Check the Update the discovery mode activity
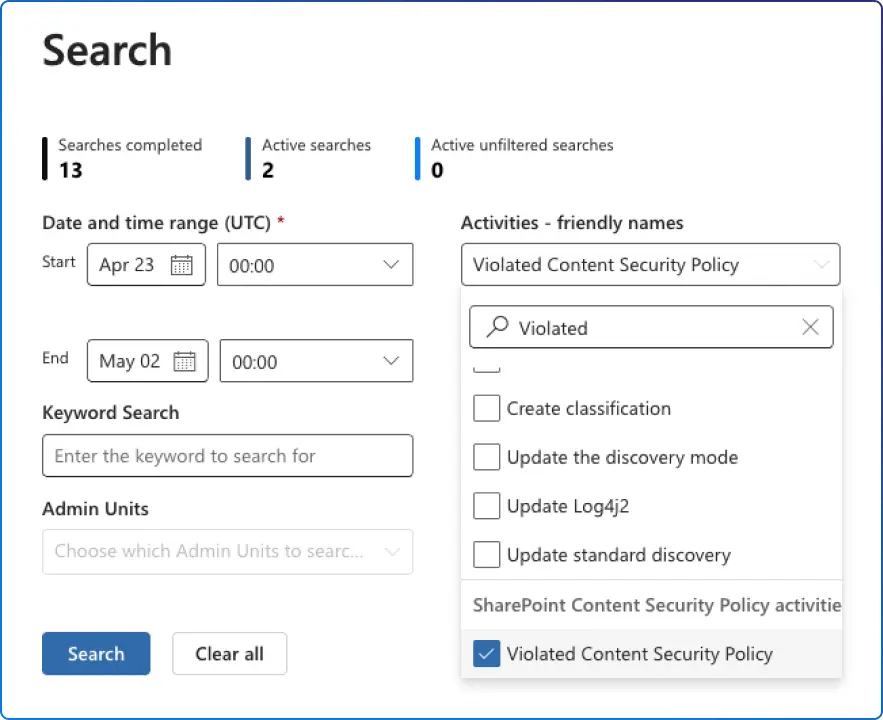The height and width of the screenshot is (720, 883). pyautogui.click(x=486, y=457)
